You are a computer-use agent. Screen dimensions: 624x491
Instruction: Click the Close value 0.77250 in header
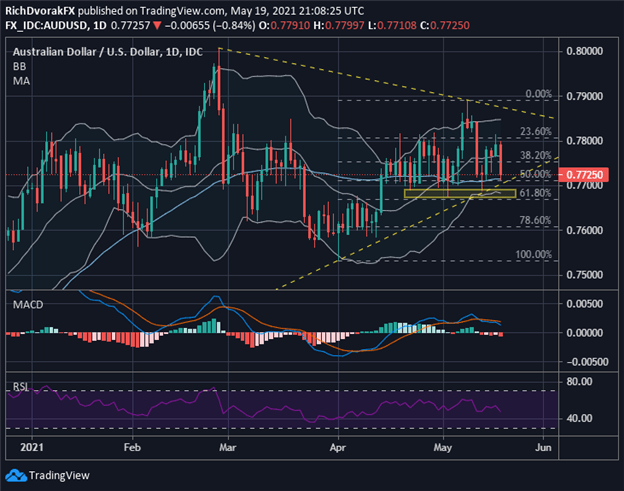coord(450,26)
